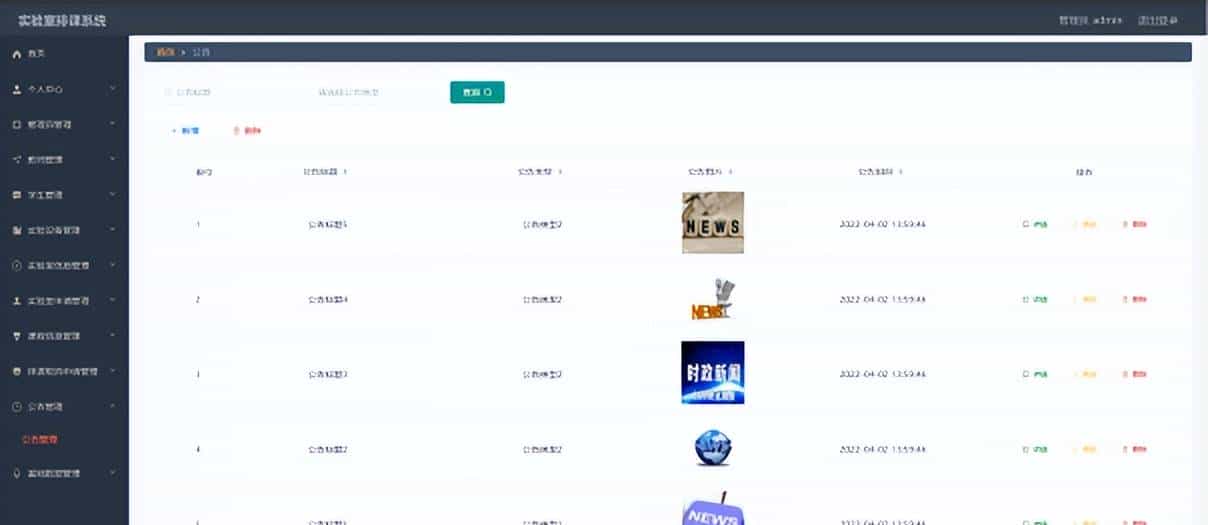Click the green 详情 icon in row 1

click(1026, 224)
